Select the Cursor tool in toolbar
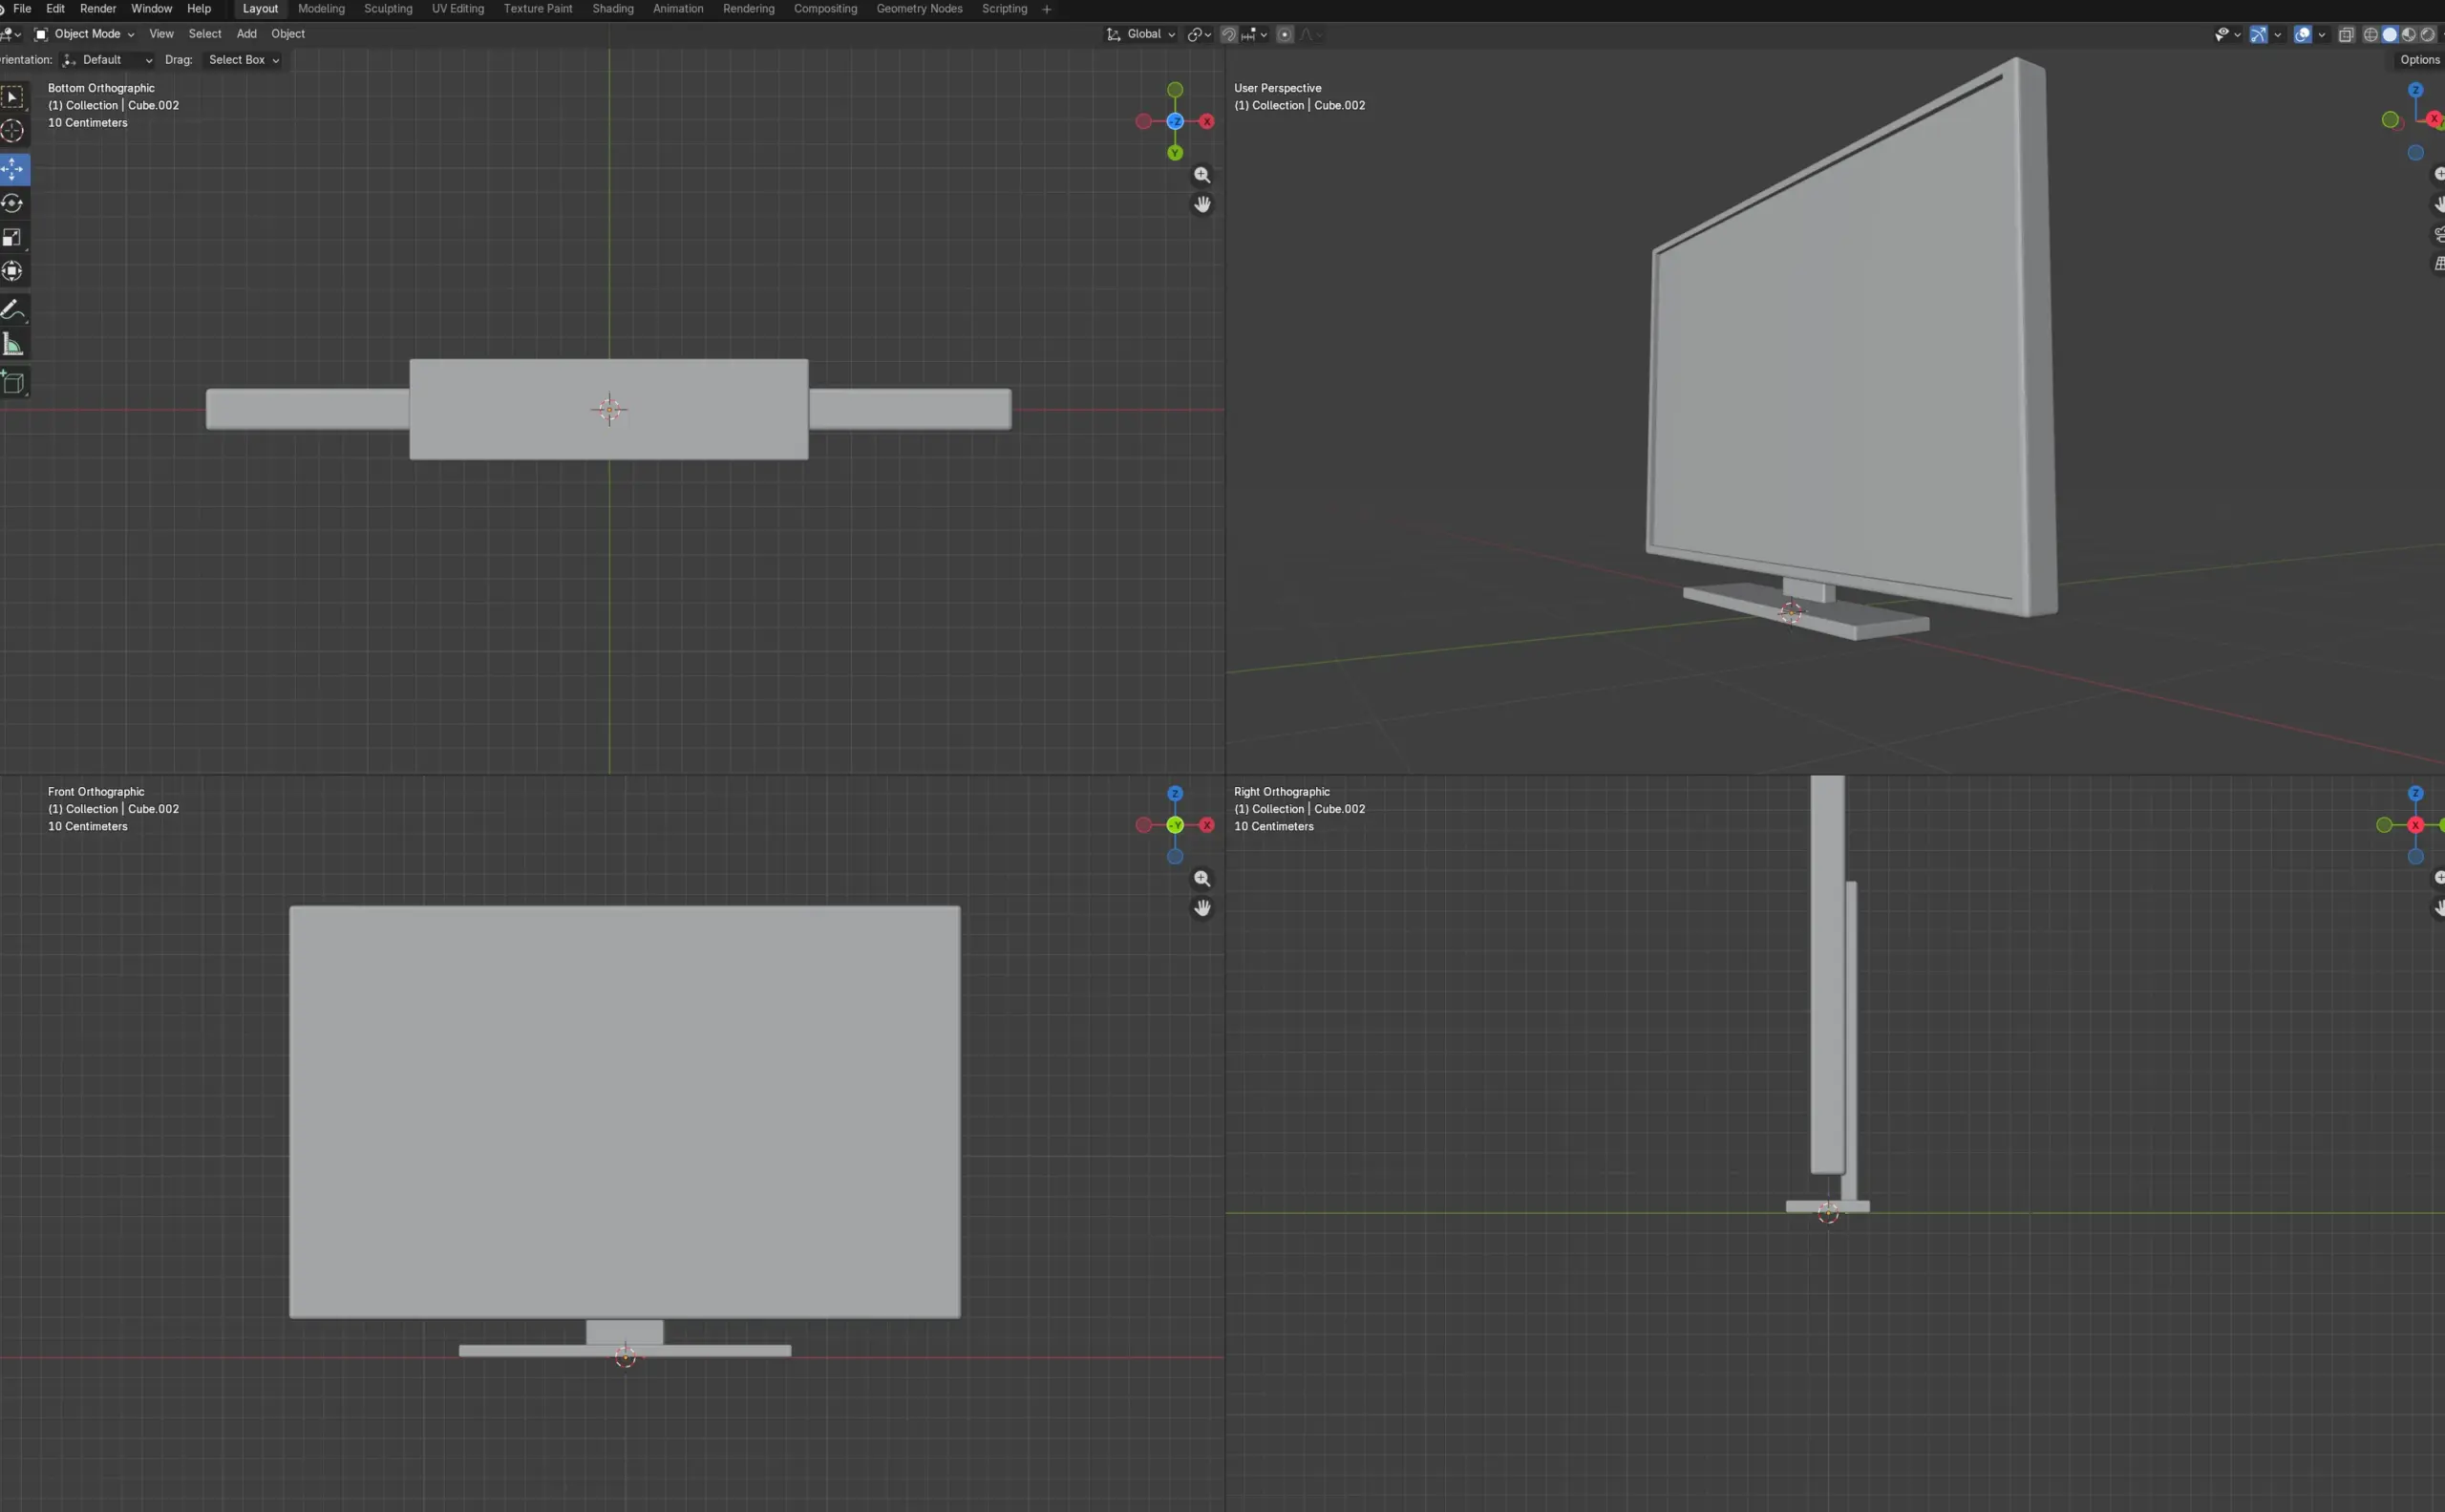The image size is (2445, 1512). (13, 131)
